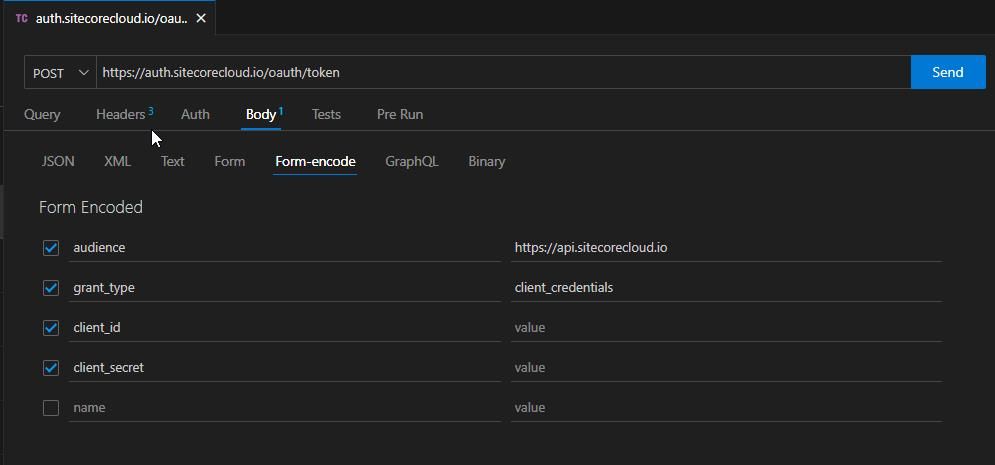This screenshot has height=465, width=995.
Task: Open the auth.sitecorecloud.io/oau.. editor tab
Action: click(x=110, y=18)
